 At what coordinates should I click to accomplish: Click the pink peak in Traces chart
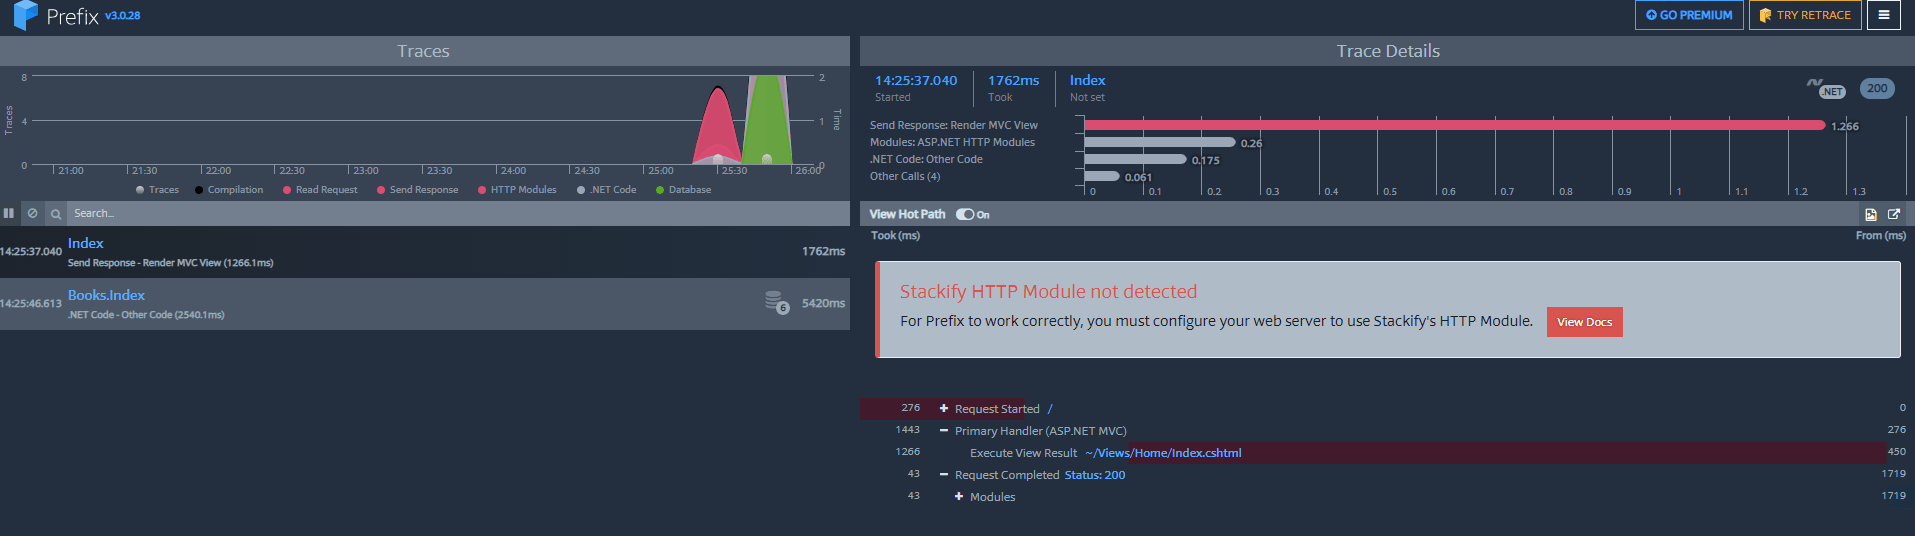[717, 125]
